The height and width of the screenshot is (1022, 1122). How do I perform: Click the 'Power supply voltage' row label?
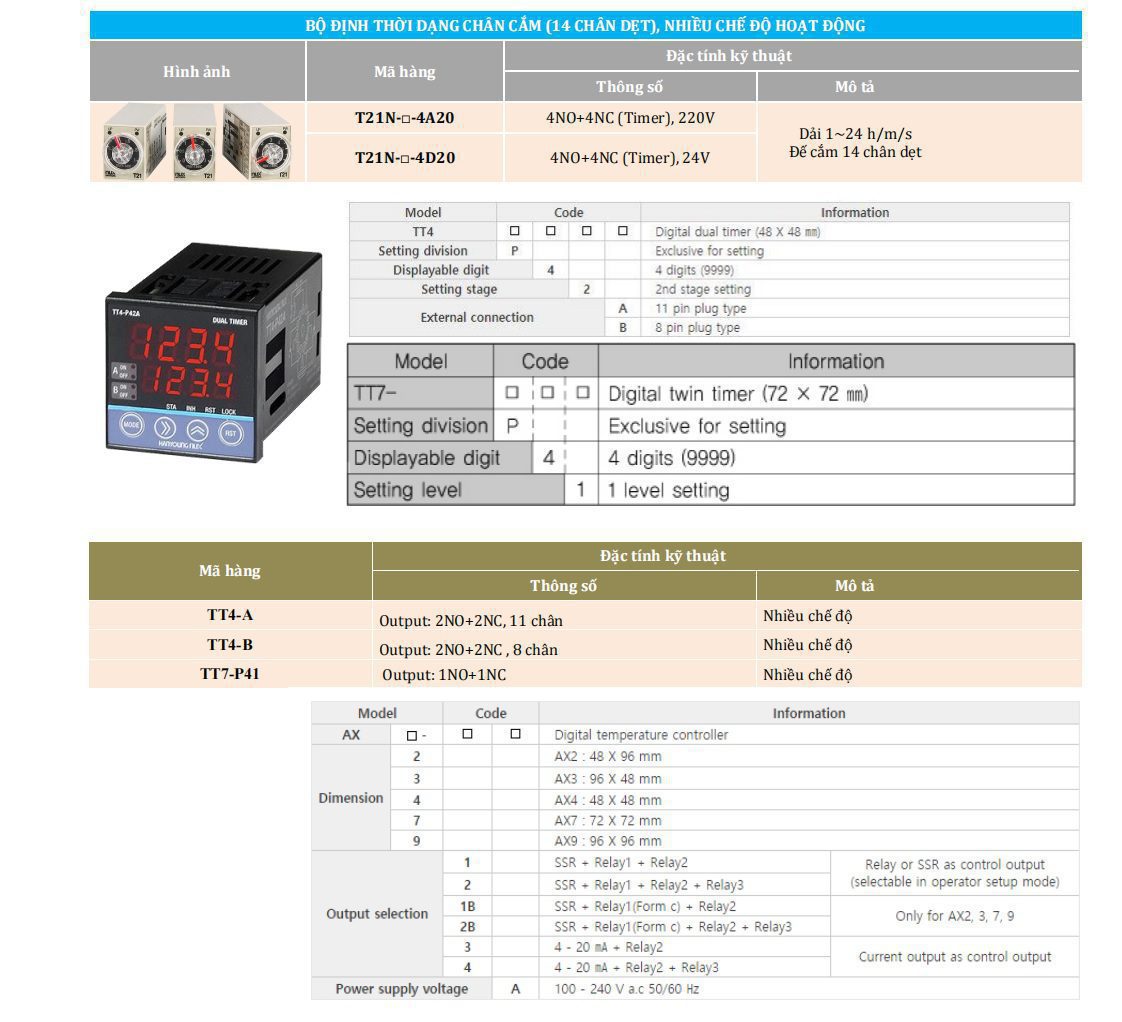click(401, 989)
